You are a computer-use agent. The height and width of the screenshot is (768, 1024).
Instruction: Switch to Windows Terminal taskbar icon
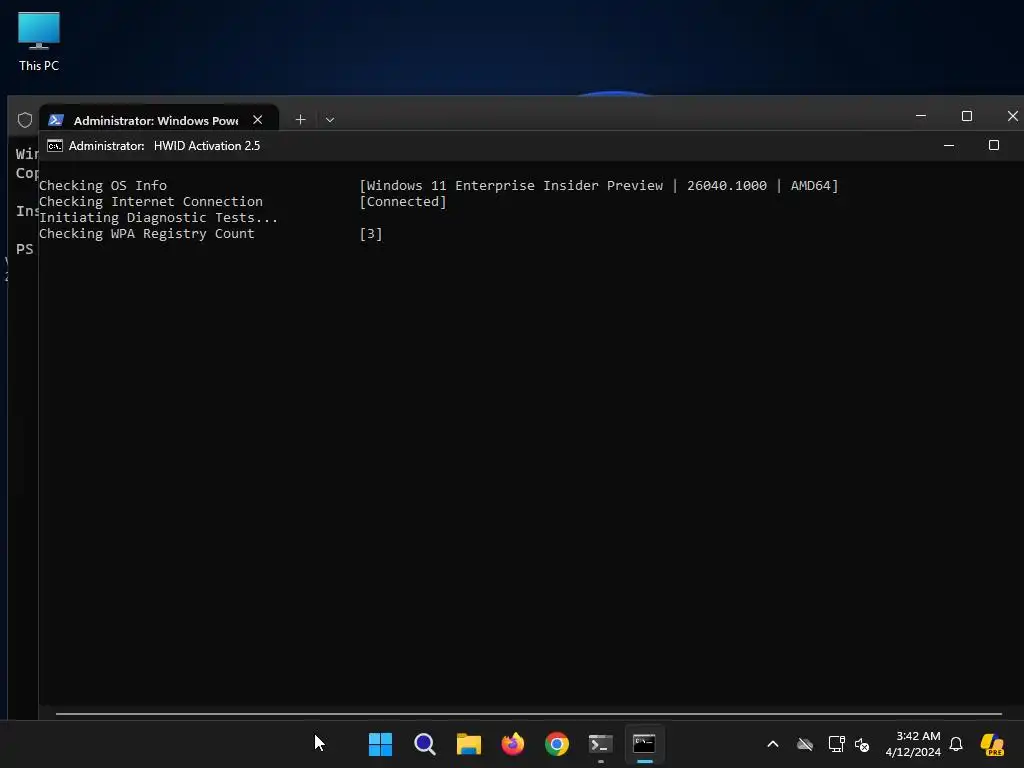601,744
